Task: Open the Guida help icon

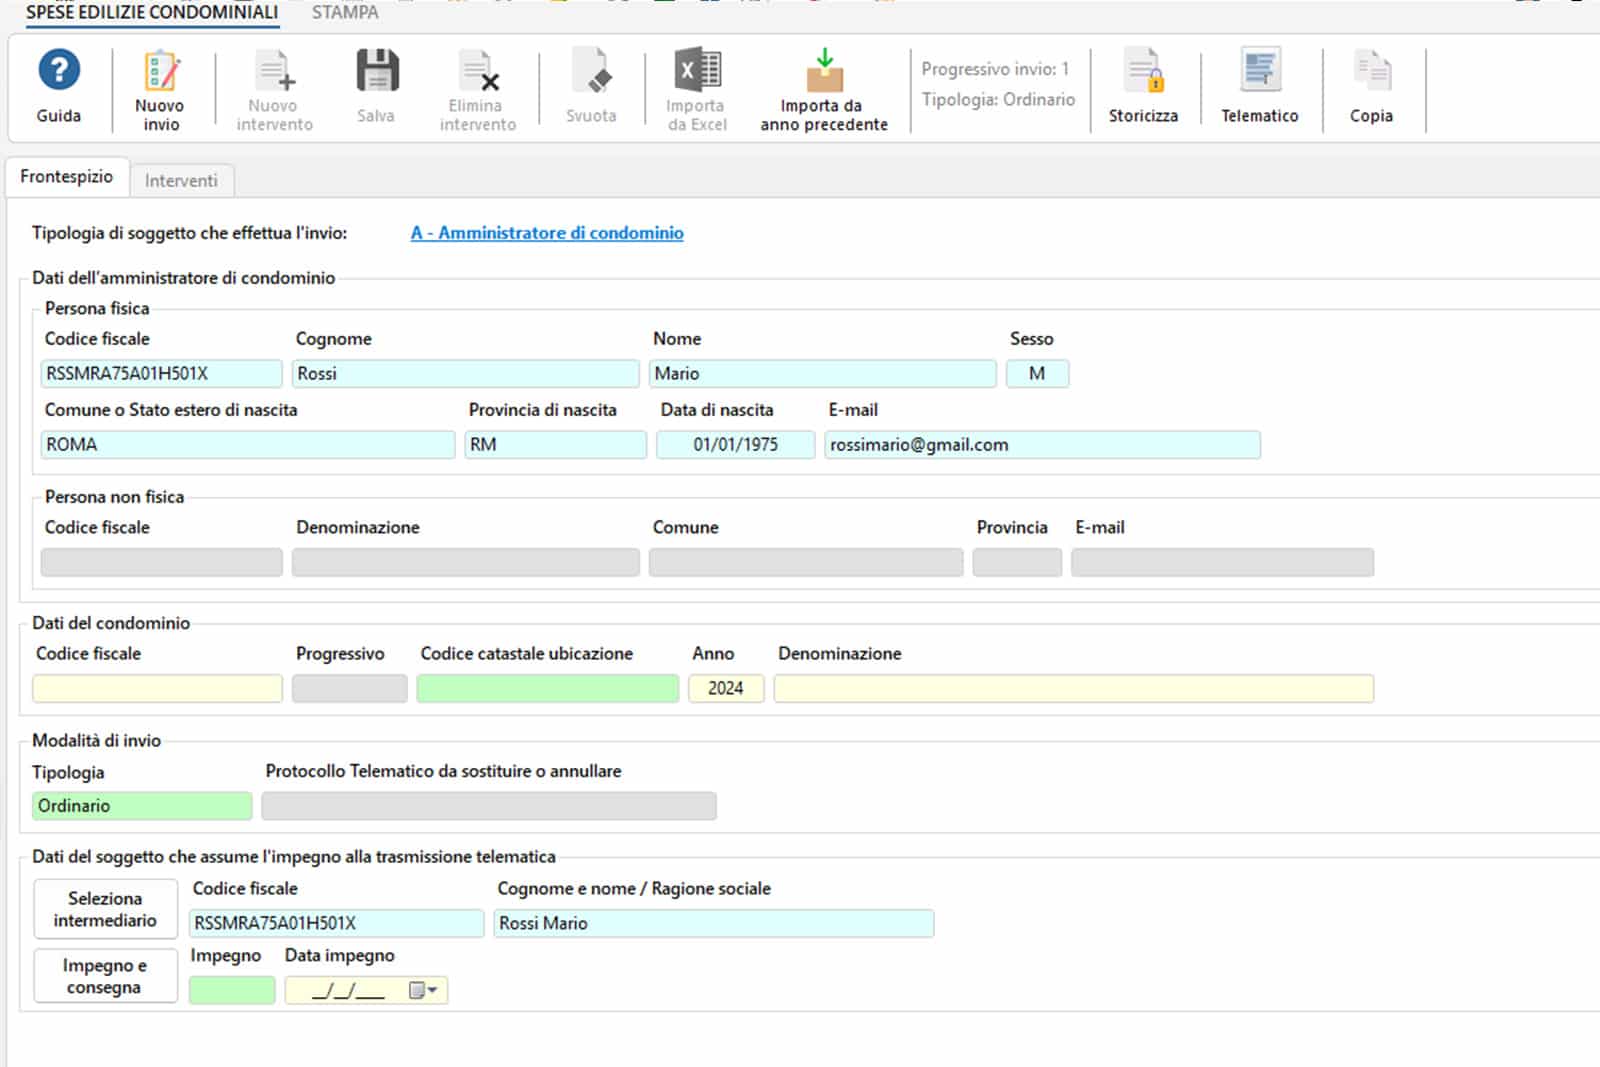Action: point(59,72)
